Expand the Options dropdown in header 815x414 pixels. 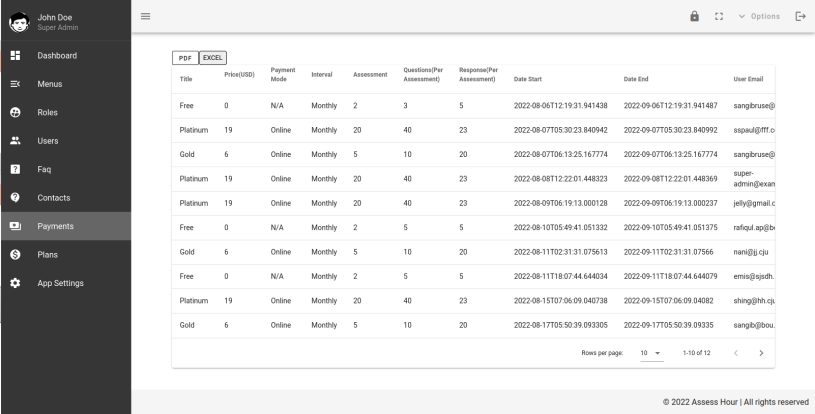765,15
